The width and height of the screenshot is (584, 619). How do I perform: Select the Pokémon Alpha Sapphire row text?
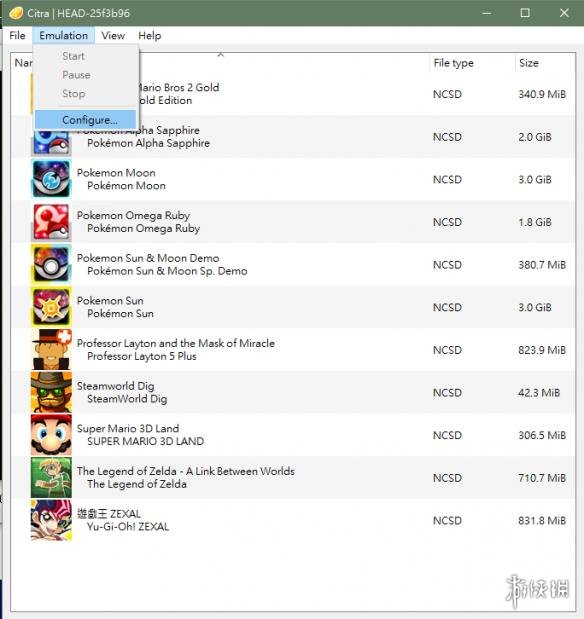(148, 143)
